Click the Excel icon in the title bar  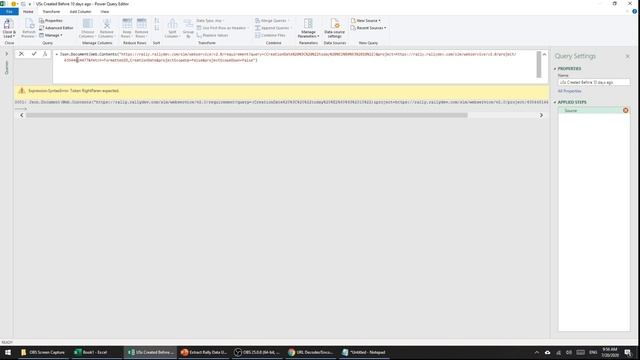point(2,4)
